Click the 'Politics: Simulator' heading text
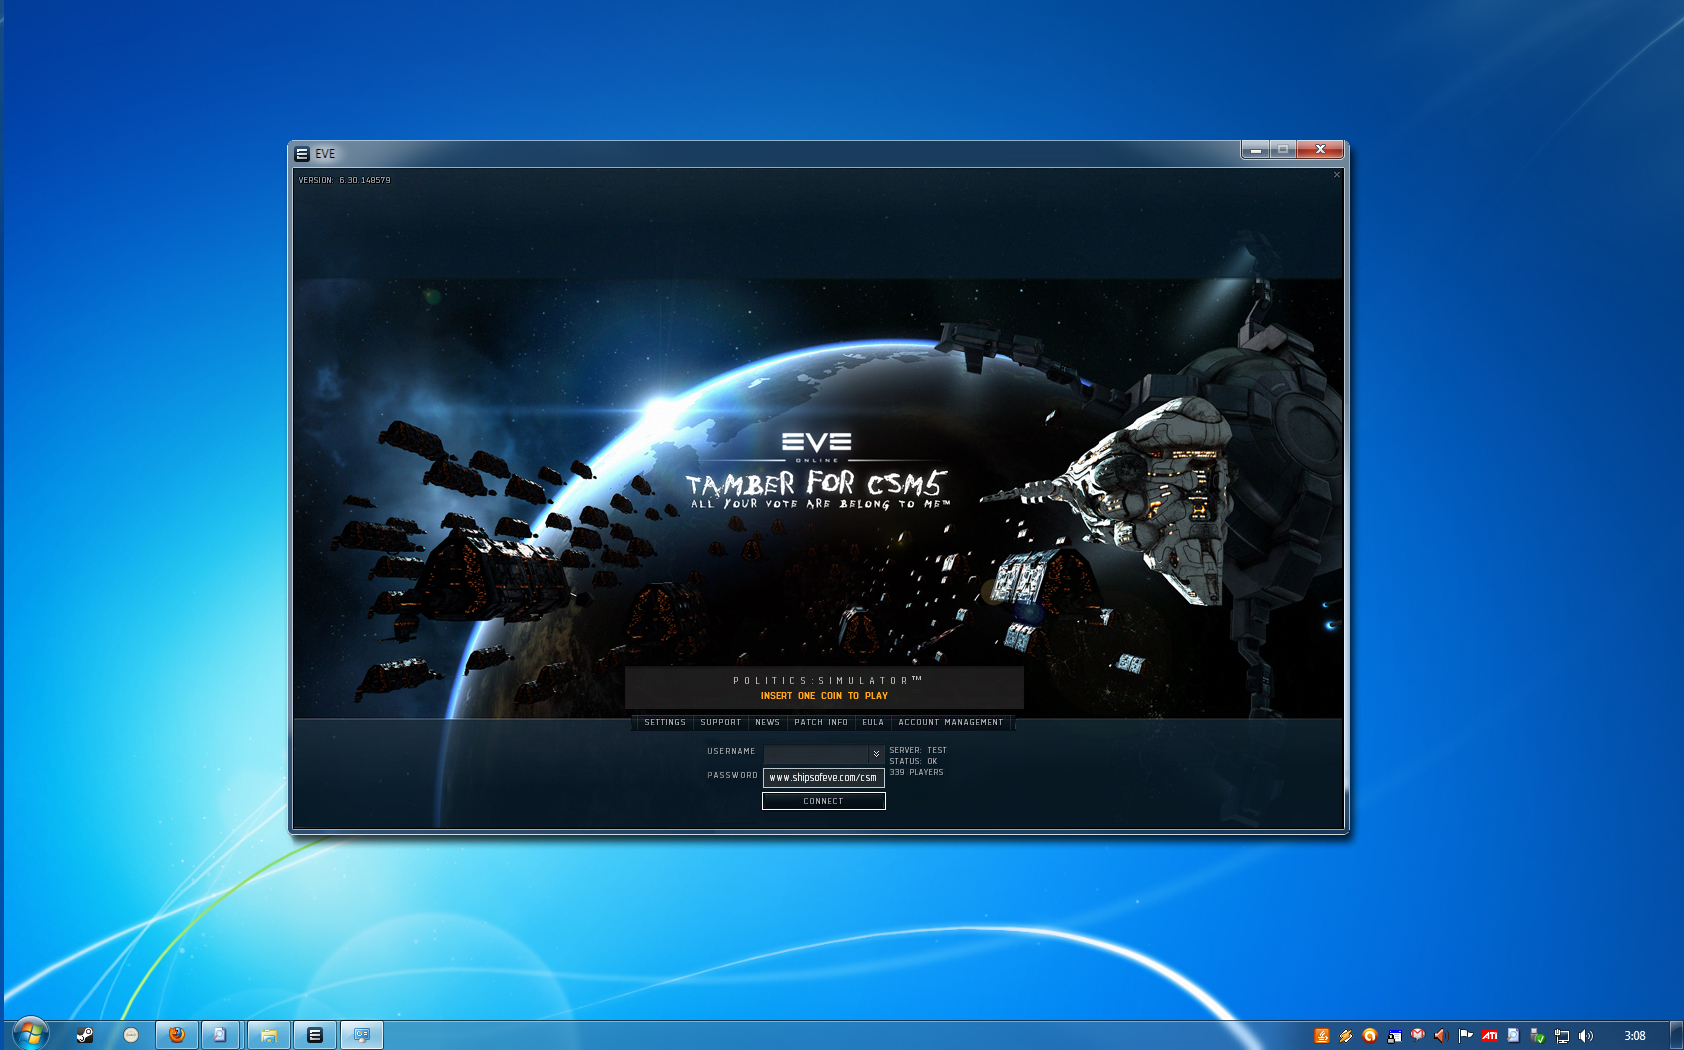This screenshot has height=1050, width=1684. (x=828, y=680)
